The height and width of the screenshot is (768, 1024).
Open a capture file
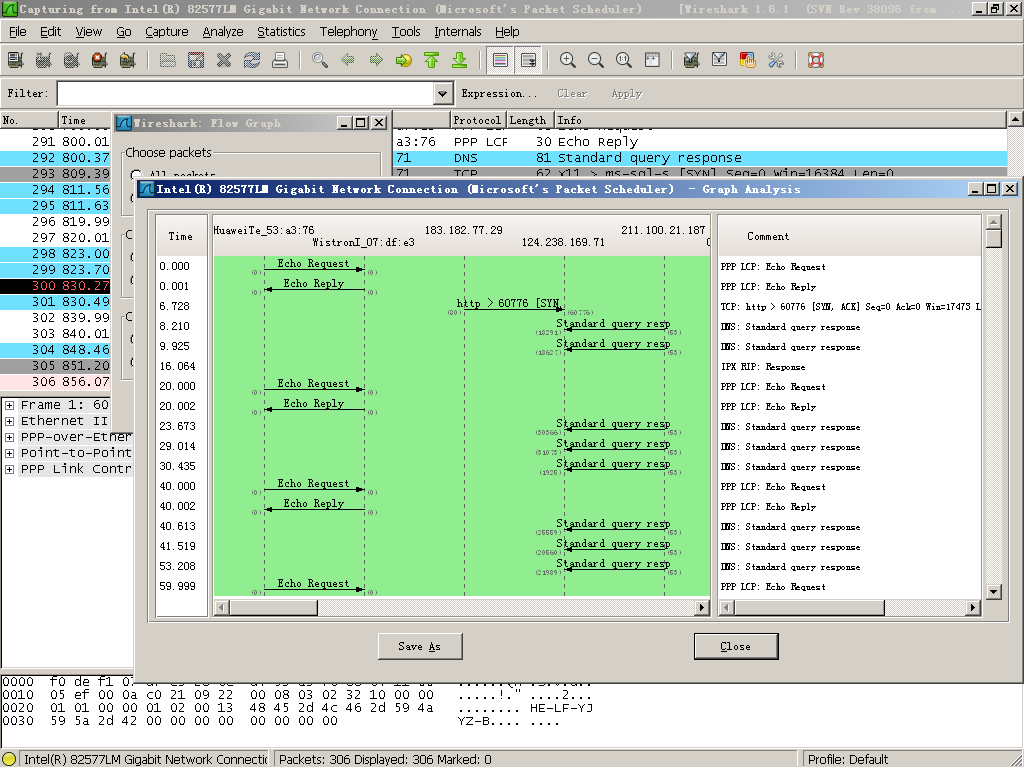(x=168, y=60)
